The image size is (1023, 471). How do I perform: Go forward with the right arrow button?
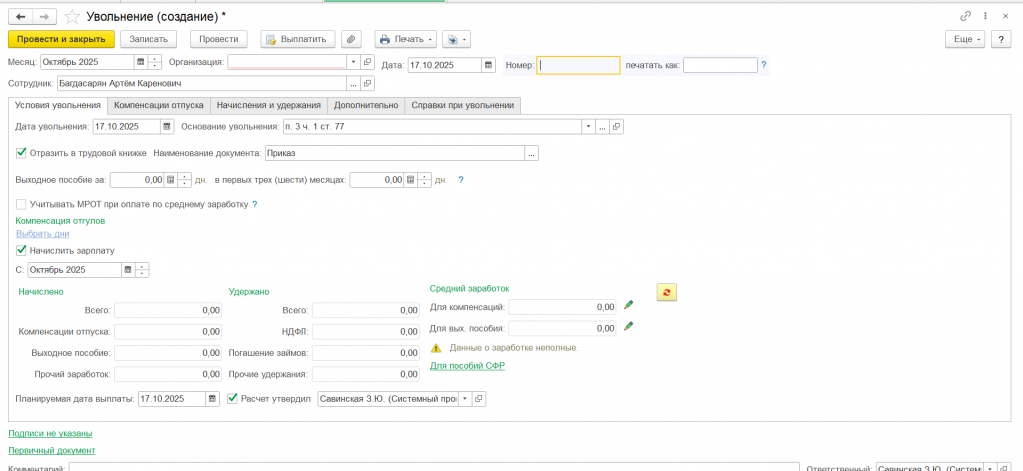(44, 16)
